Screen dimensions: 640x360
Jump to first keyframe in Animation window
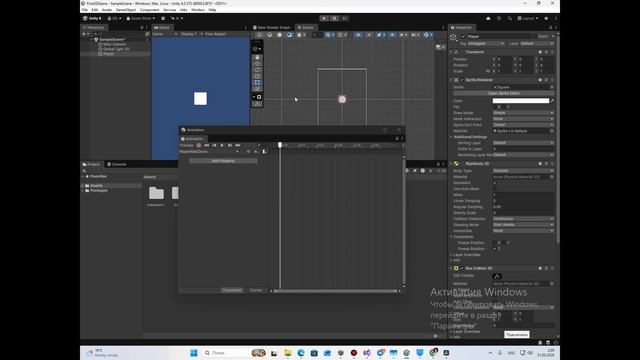coord(207,145)
